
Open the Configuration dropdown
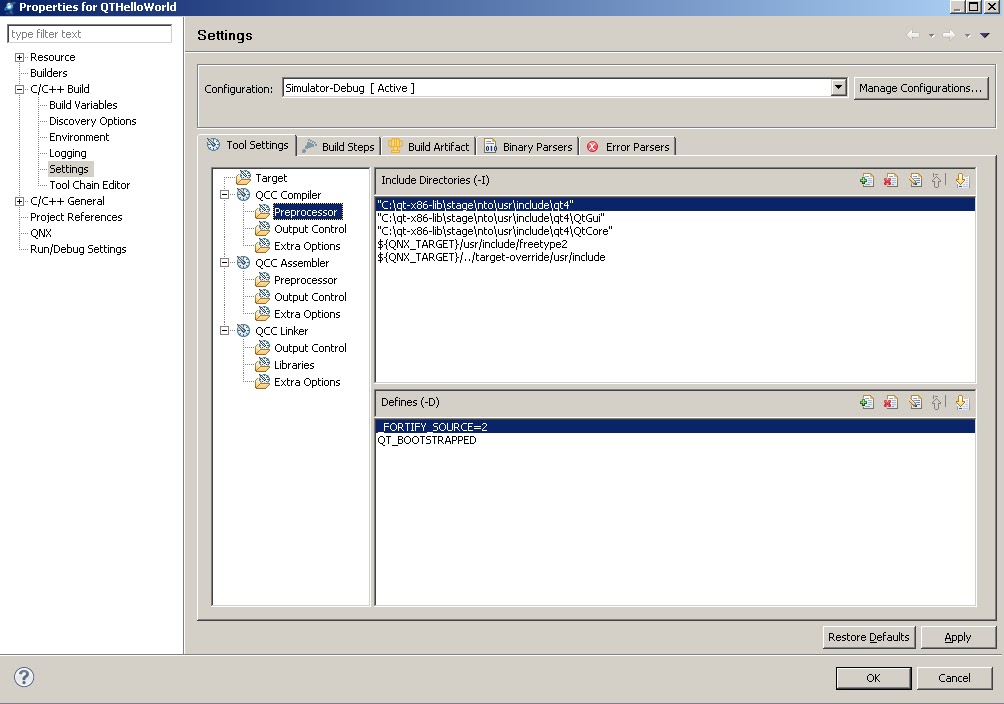(838, 88)
